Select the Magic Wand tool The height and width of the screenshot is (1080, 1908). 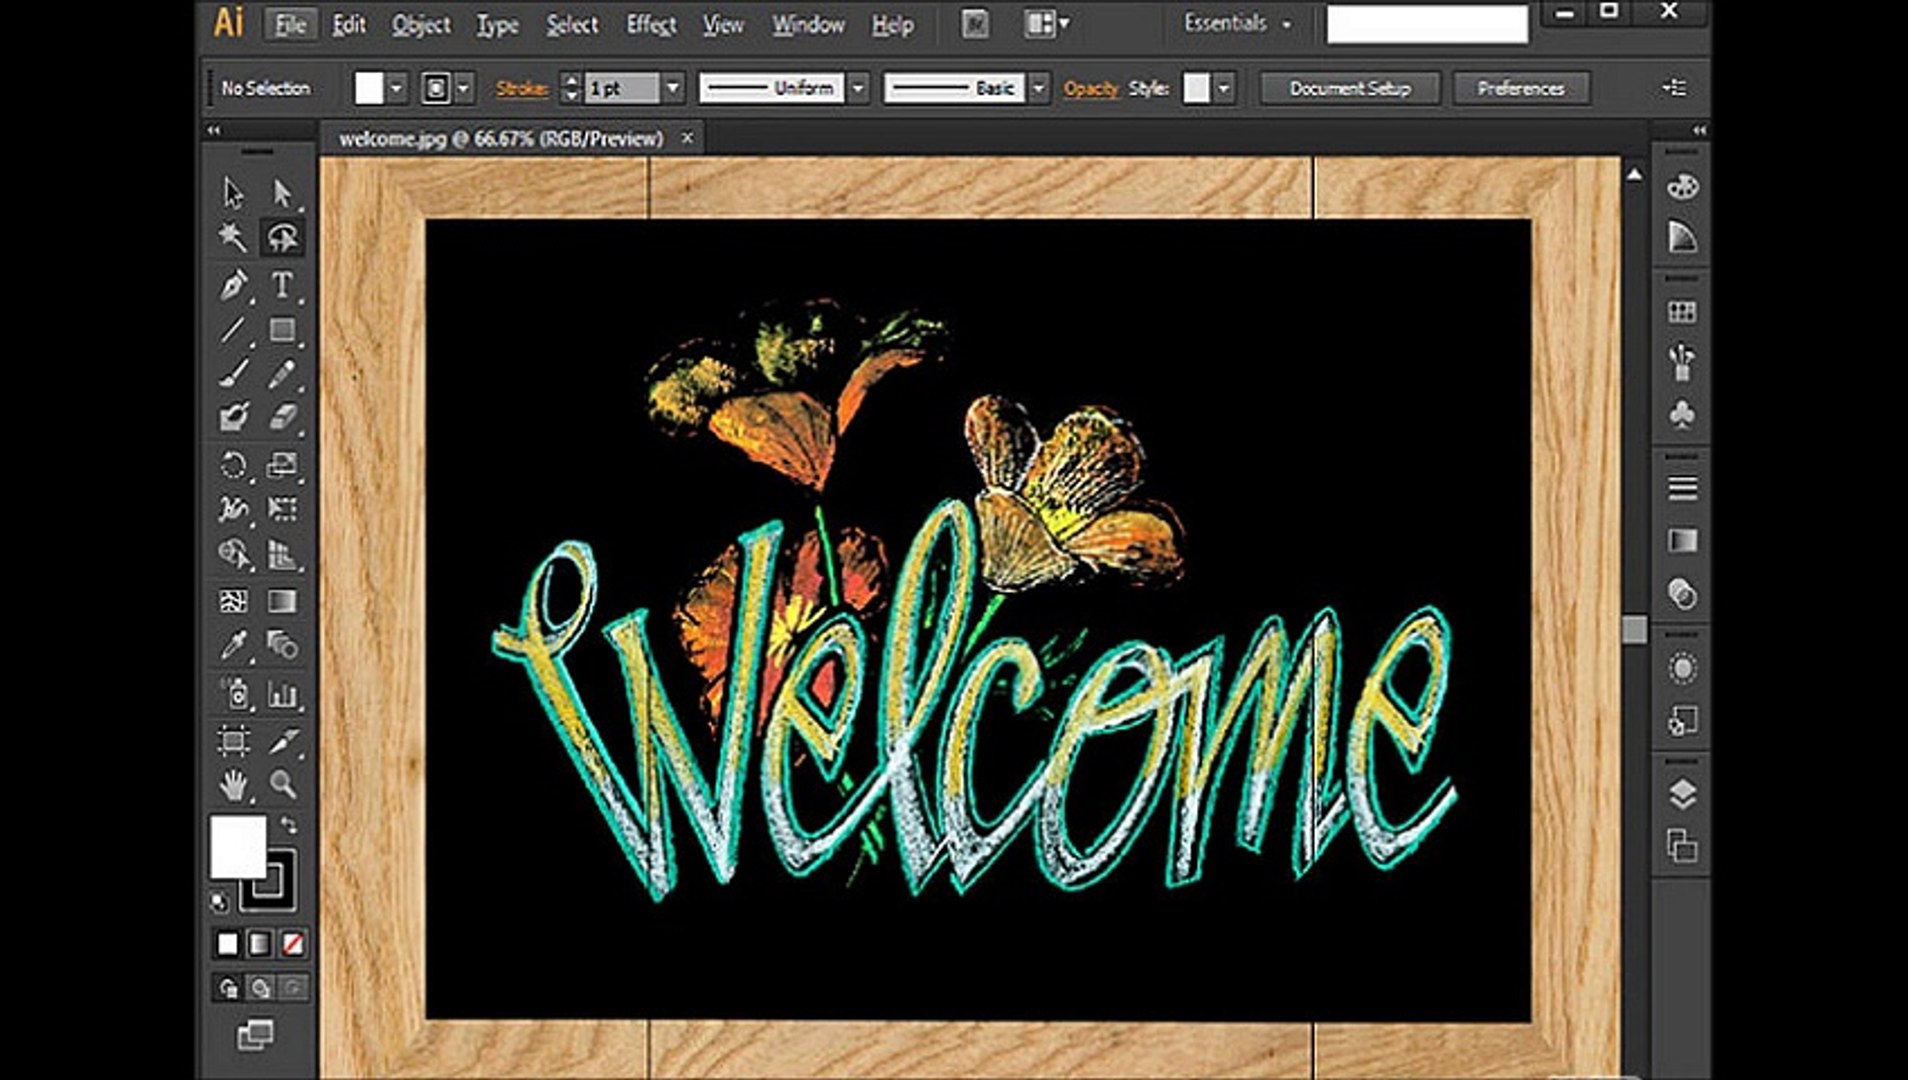coord(233,238)
